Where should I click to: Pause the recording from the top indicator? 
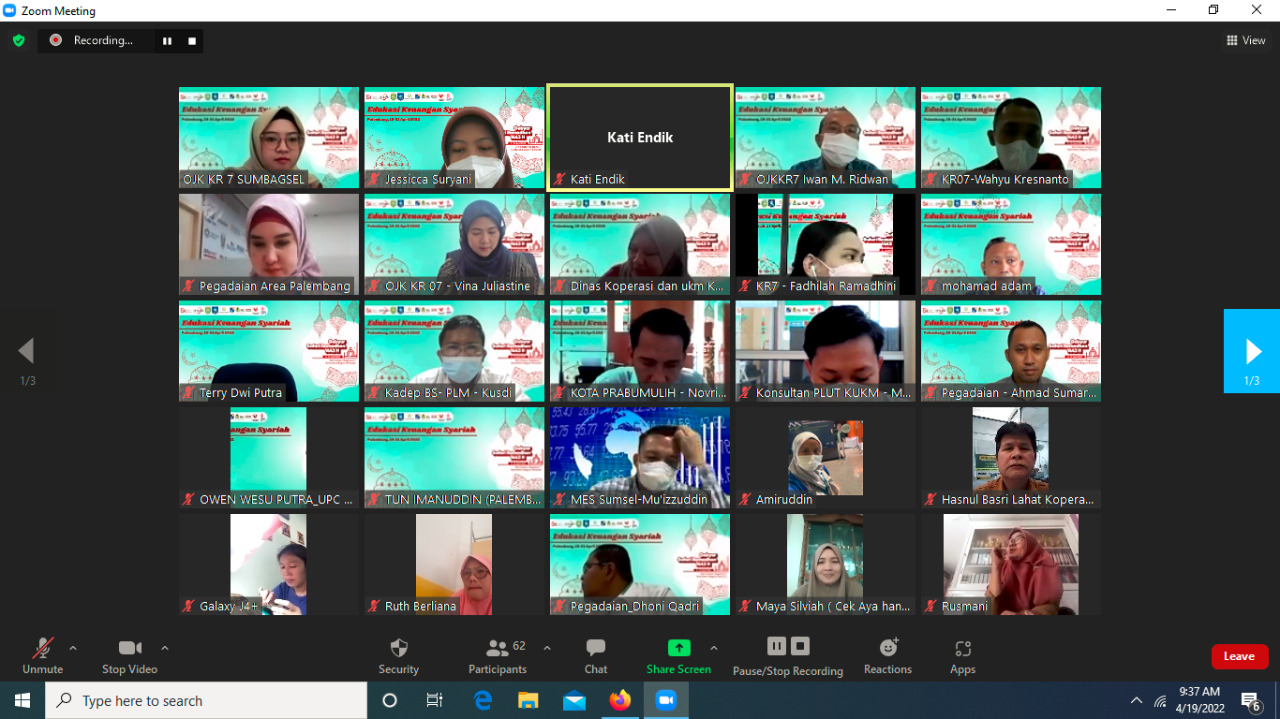[167, 41]
